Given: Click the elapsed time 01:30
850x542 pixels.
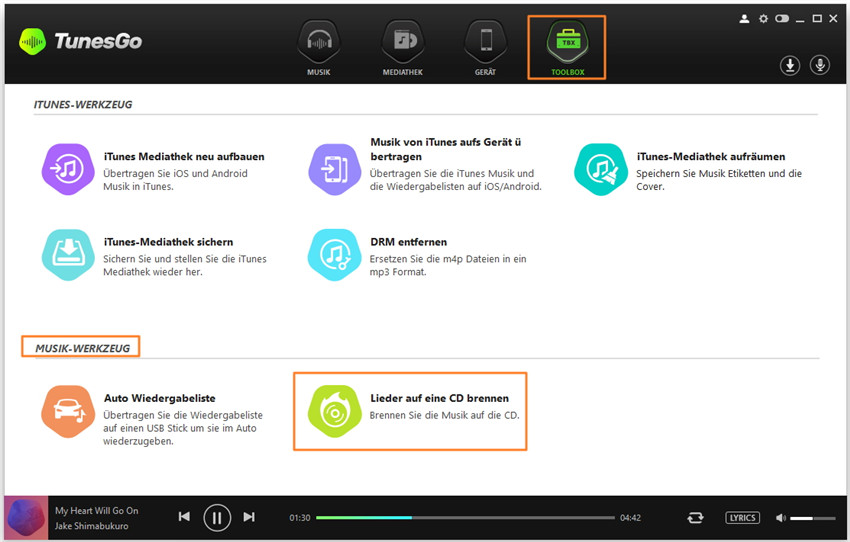Looking at the screenshot, I should point(300,518).
